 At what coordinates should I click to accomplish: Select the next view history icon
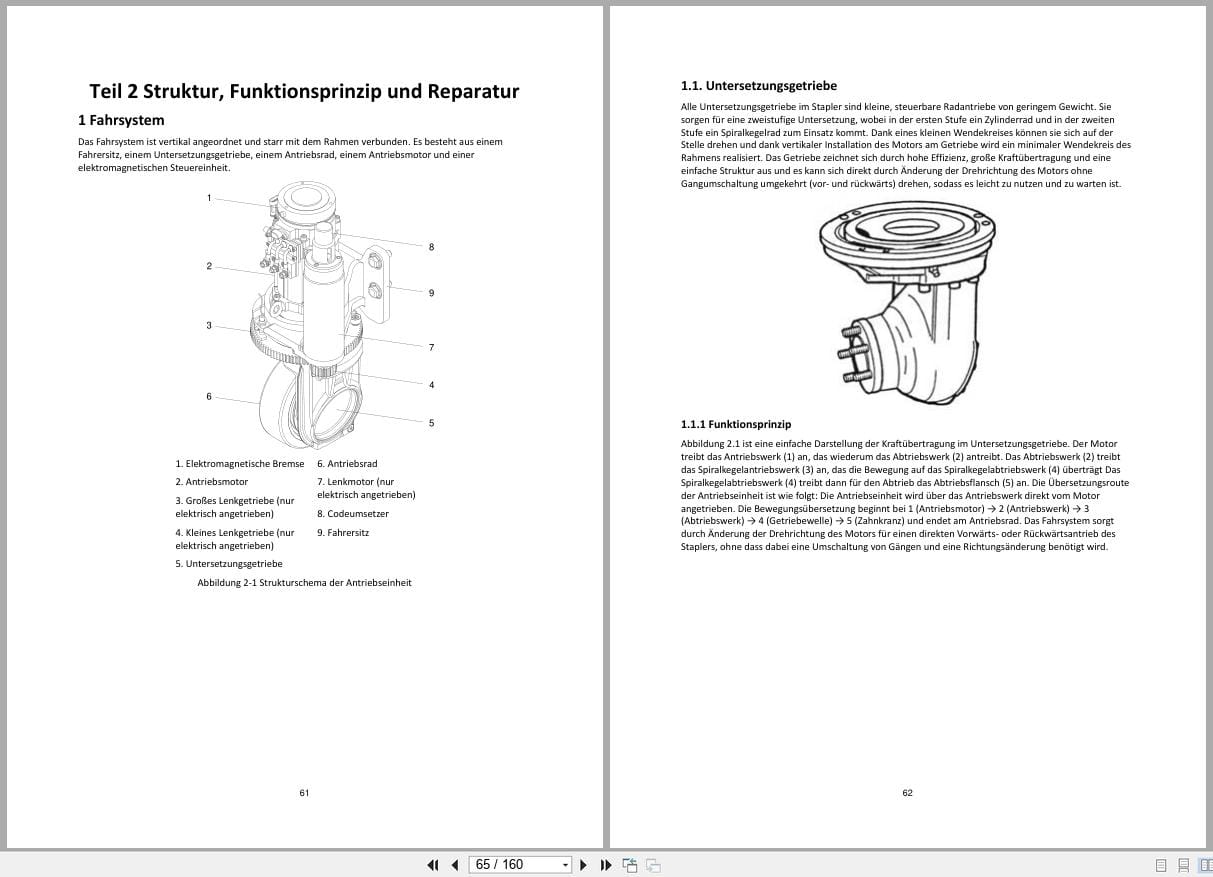tap(651, 864)
